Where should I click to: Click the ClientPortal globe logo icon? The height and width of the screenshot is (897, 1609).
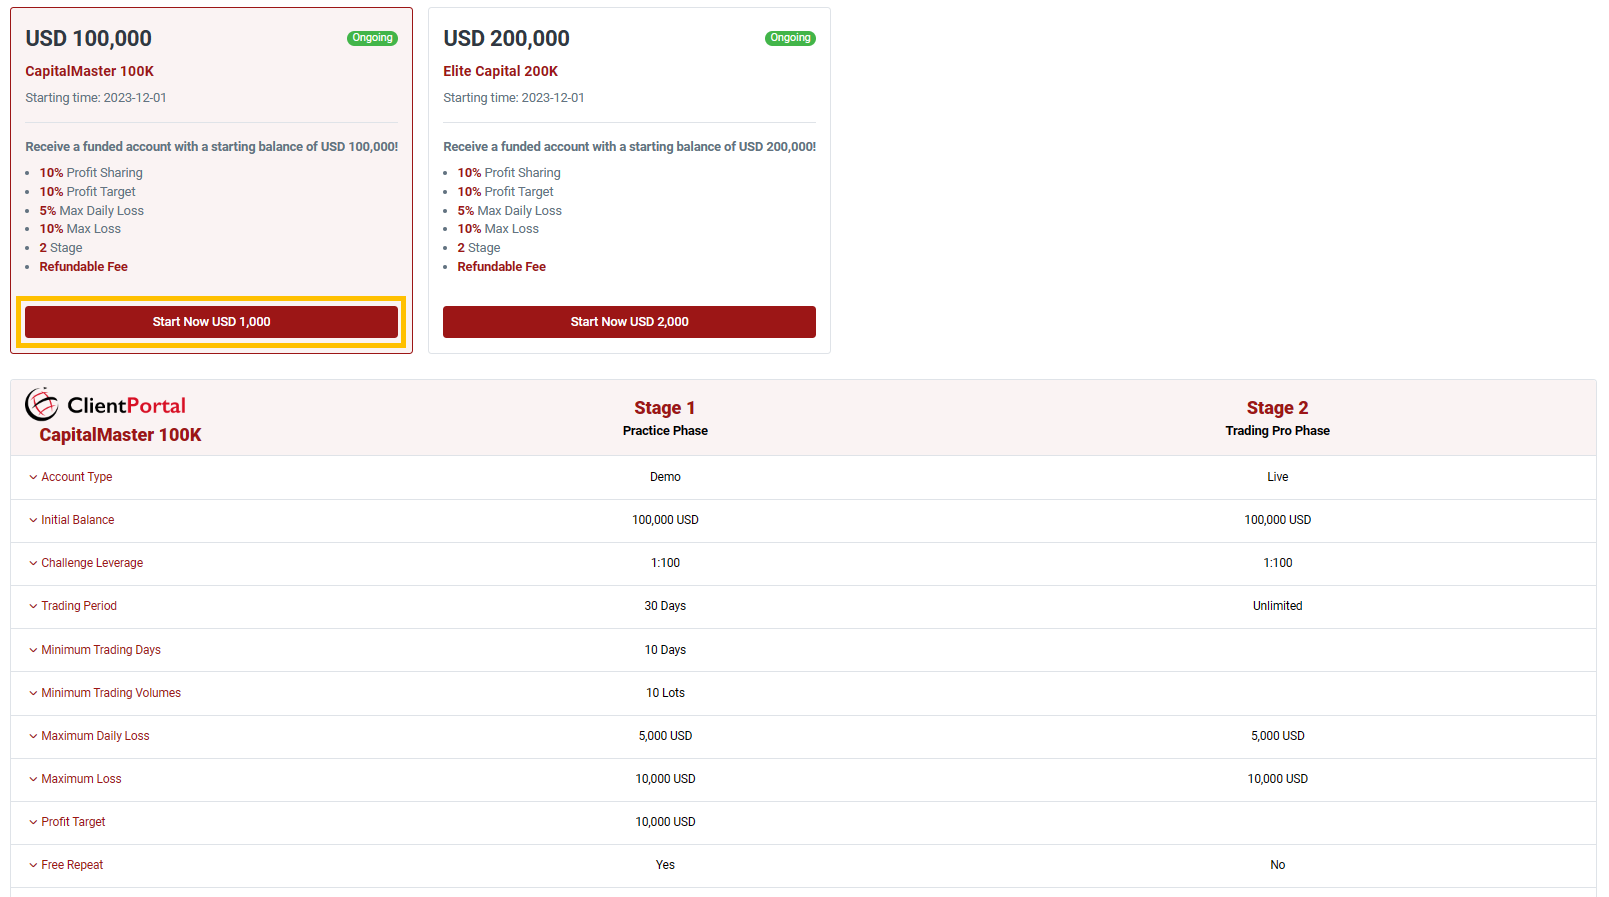(x=42, y=404)
